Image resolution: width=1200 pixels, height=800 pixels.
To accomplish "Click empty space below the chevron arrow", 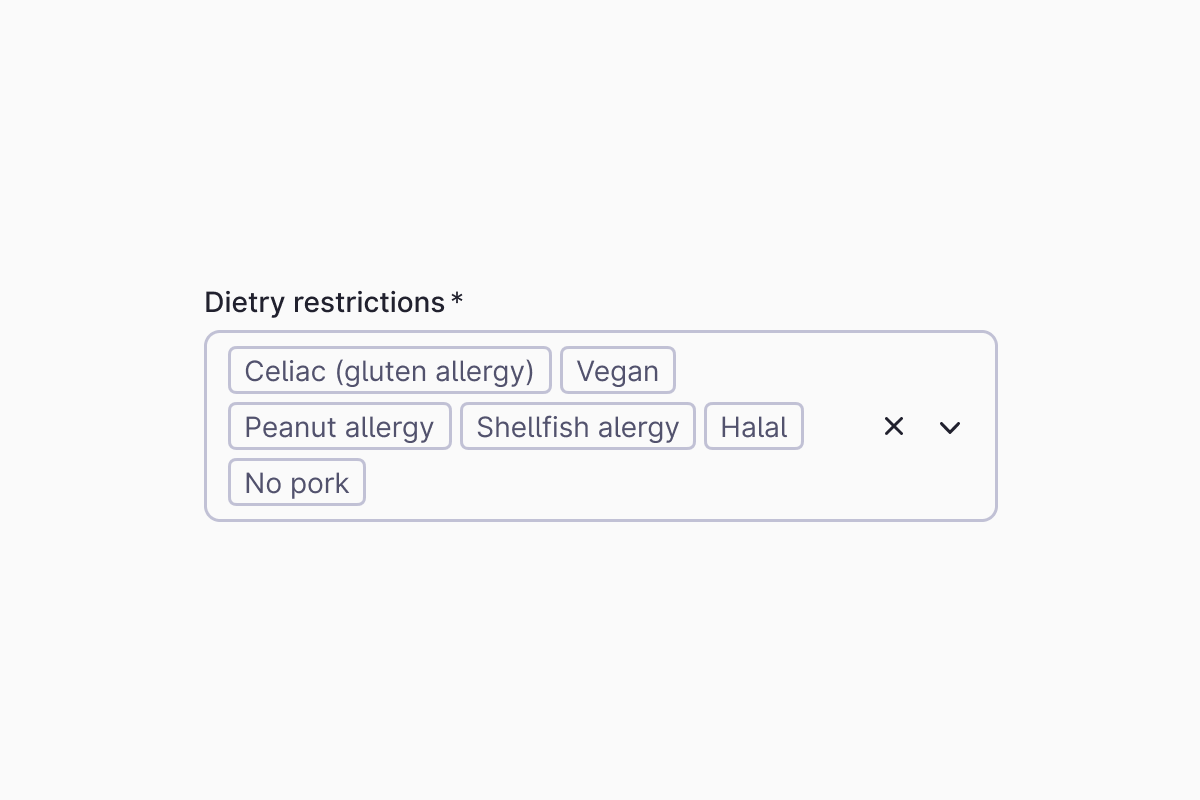I will tap(950, 485).
